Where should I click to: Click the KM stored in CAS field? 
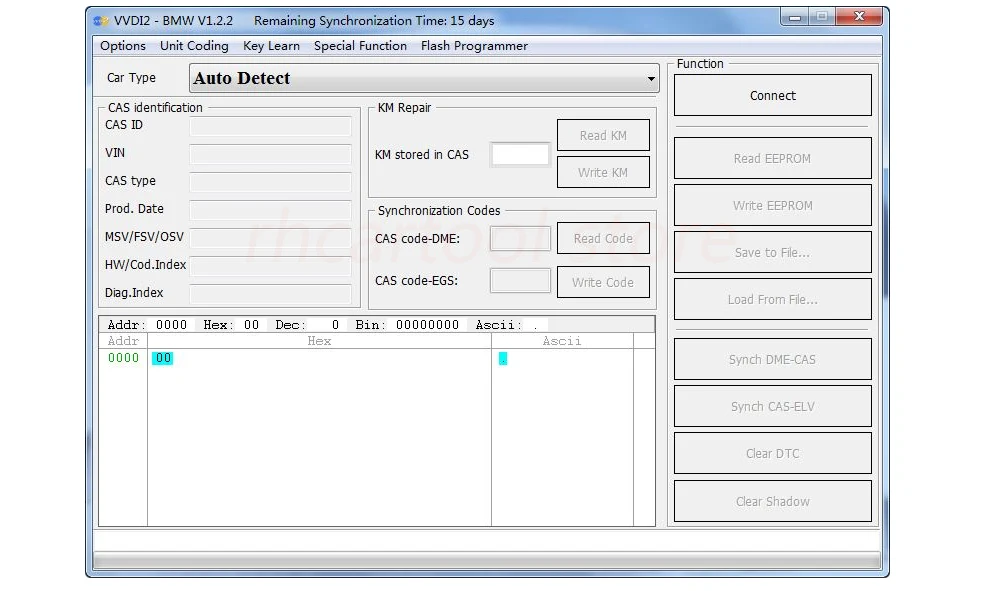520,154
